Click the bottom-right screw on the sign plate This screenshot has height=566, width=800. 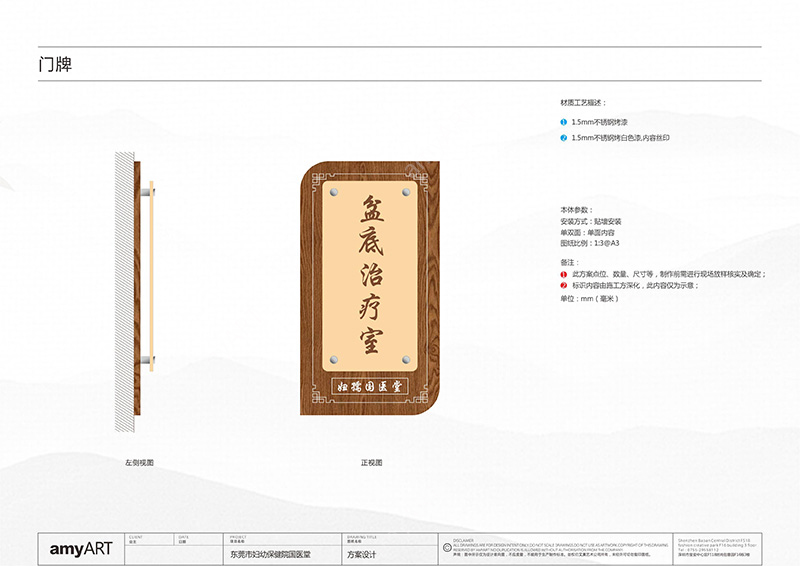[407, 360]
